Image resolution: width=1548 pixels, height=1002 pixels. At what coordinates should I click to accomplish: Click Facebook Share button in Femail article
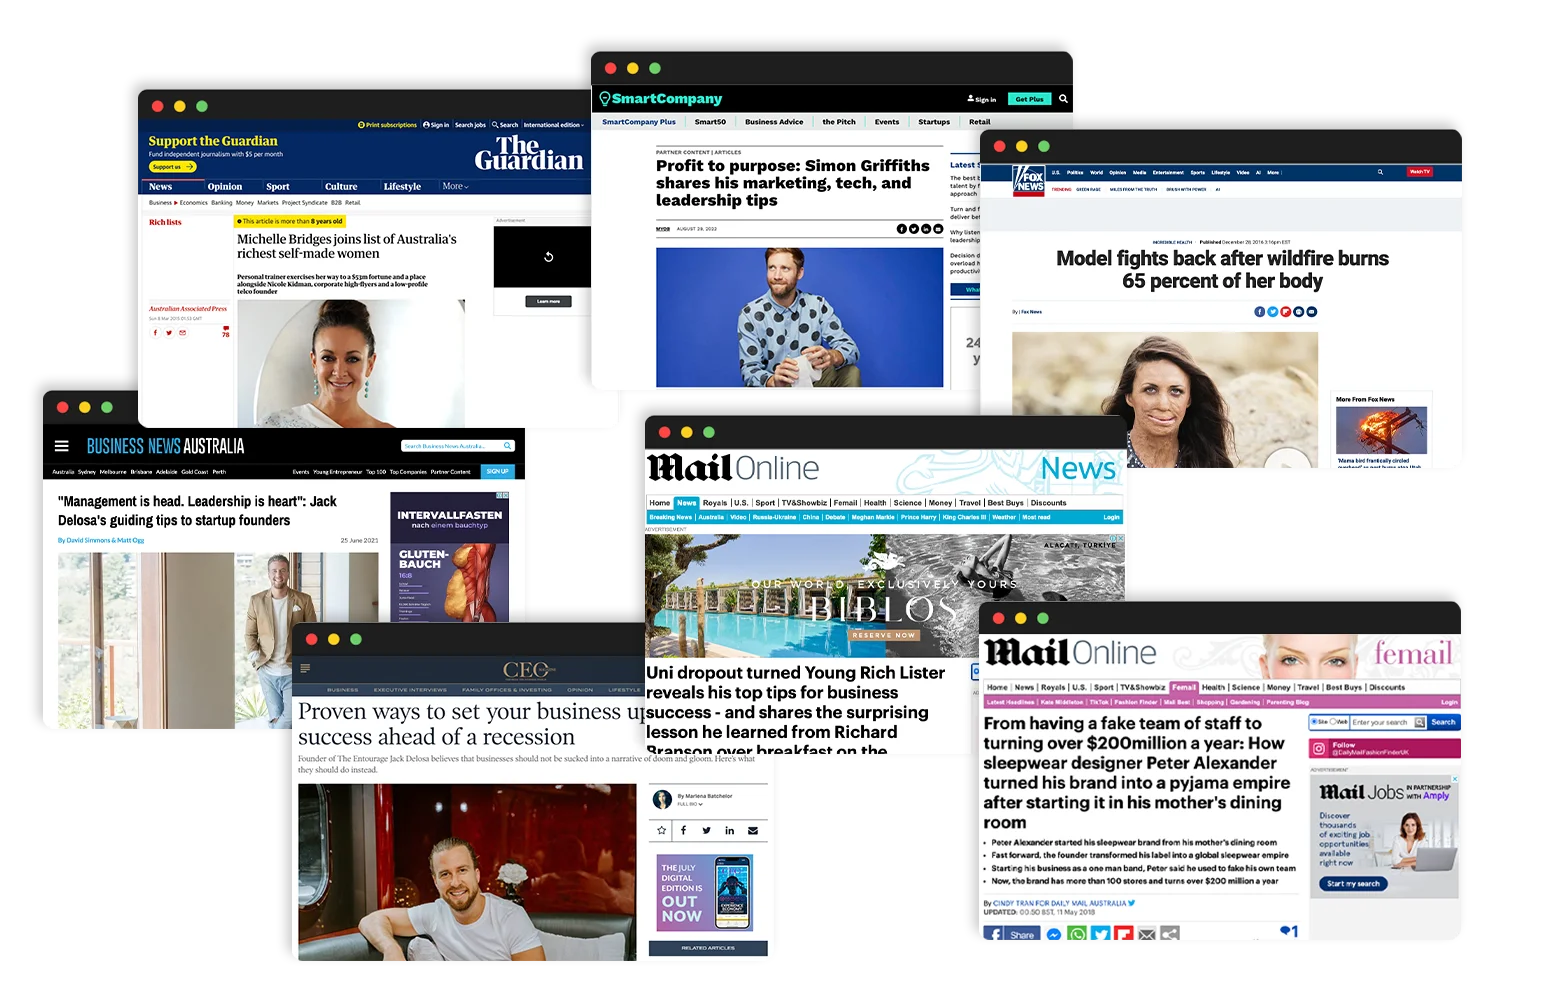click(1012, 934)
